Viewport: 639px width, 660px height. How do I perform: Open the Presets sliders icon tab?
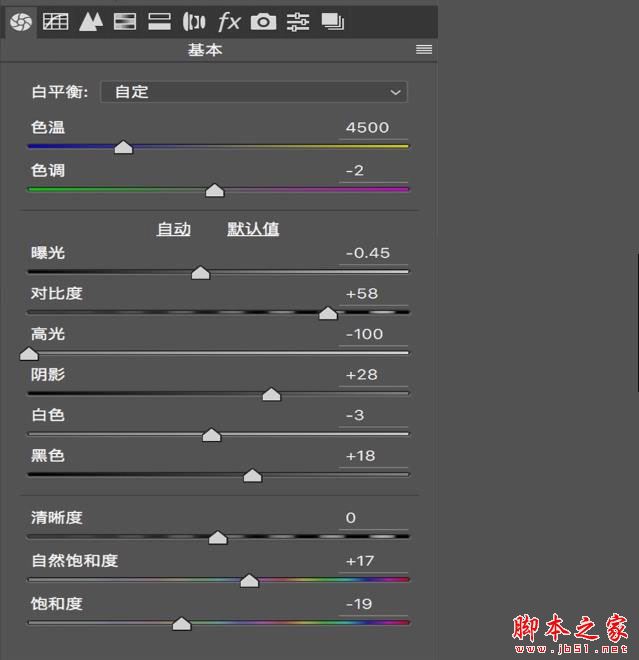click(x=298, y=21)
